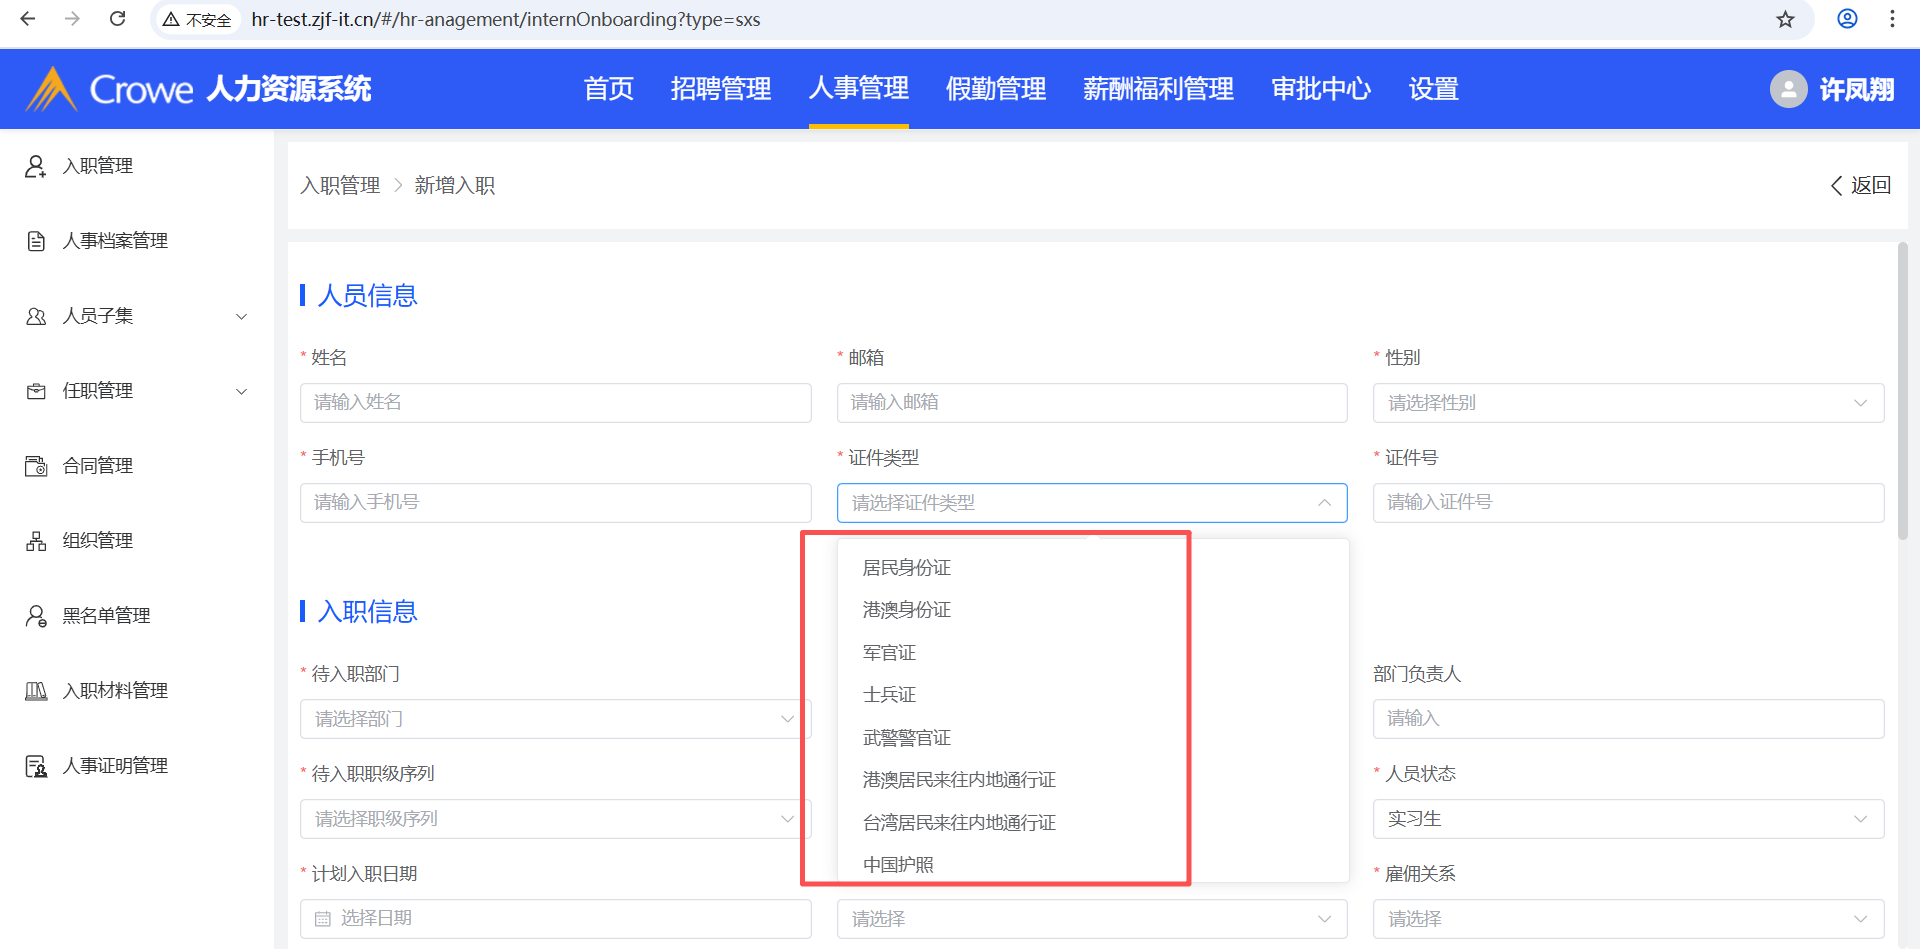Reload the page with the browser refresh icon
Image resolution: width=1920 pixels, height=949 pixels.
pyautogui.click(x=117, y=19)
